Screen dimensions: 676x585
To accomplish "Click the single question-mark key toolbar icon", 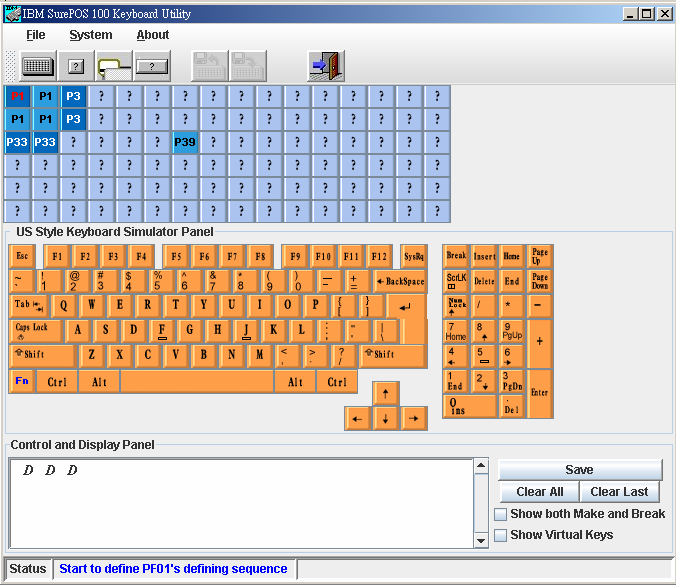I will point(75,66).
